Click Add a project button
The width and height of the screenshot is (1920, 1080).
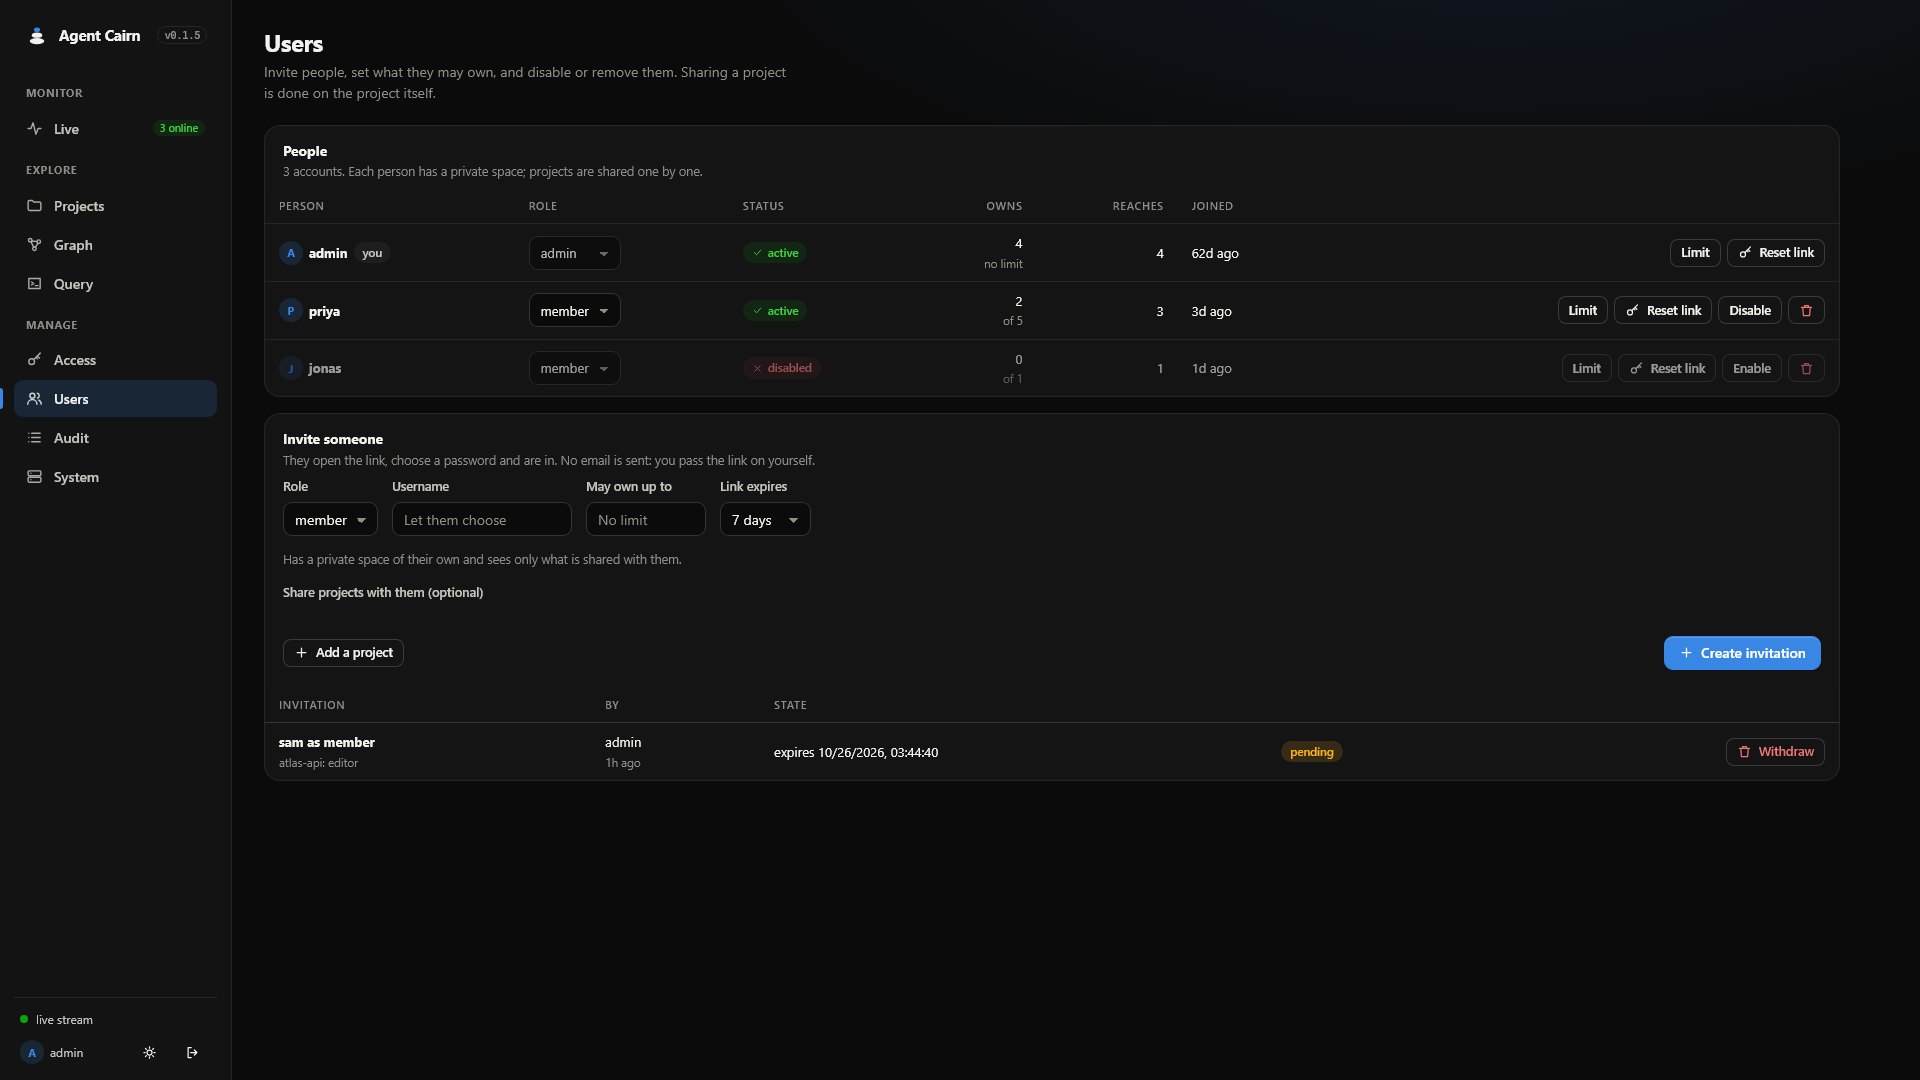(343, 653)
